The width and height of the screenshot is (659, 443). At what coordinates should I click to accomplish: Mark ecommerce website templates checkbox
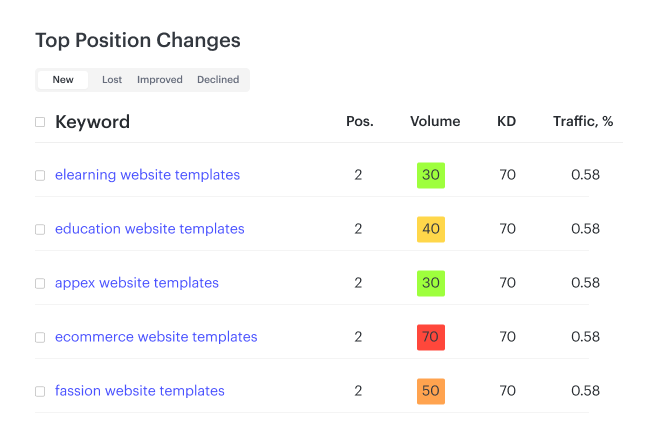40,337
